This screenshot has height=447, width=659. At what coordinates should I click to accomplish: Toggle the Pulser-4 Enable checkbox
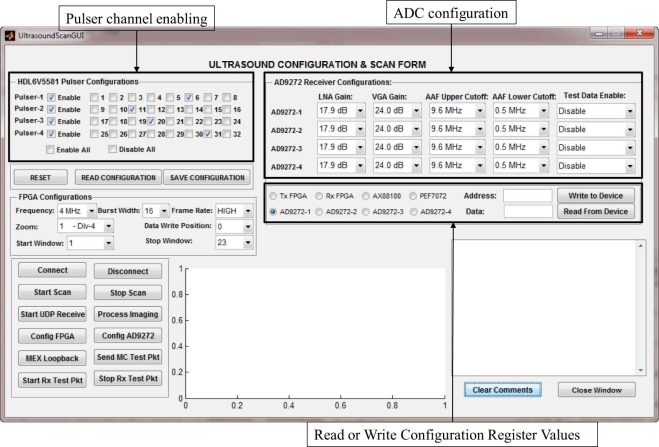pyautogui.click(x=51, y=134)
